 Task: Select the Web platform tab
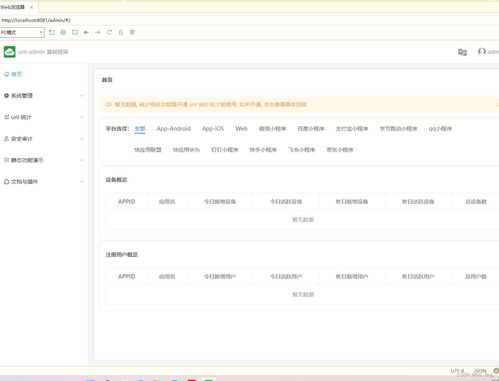click(241, 129)
